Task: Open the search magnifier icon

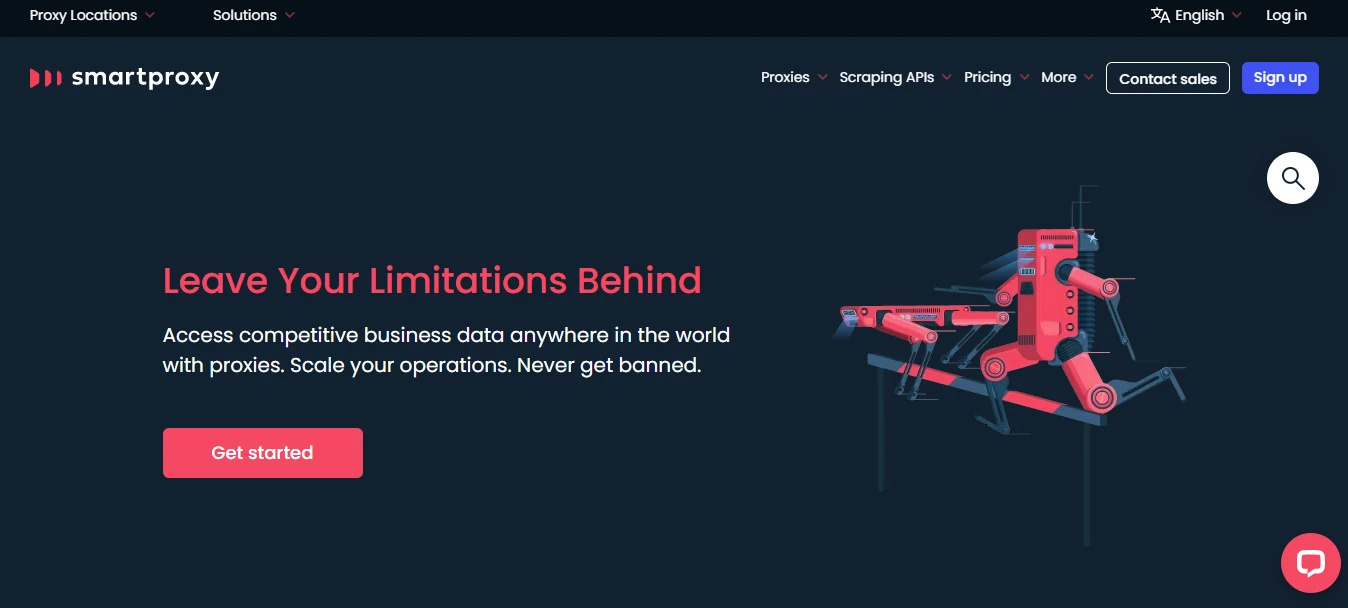Action: click(x=1293, y=178)
